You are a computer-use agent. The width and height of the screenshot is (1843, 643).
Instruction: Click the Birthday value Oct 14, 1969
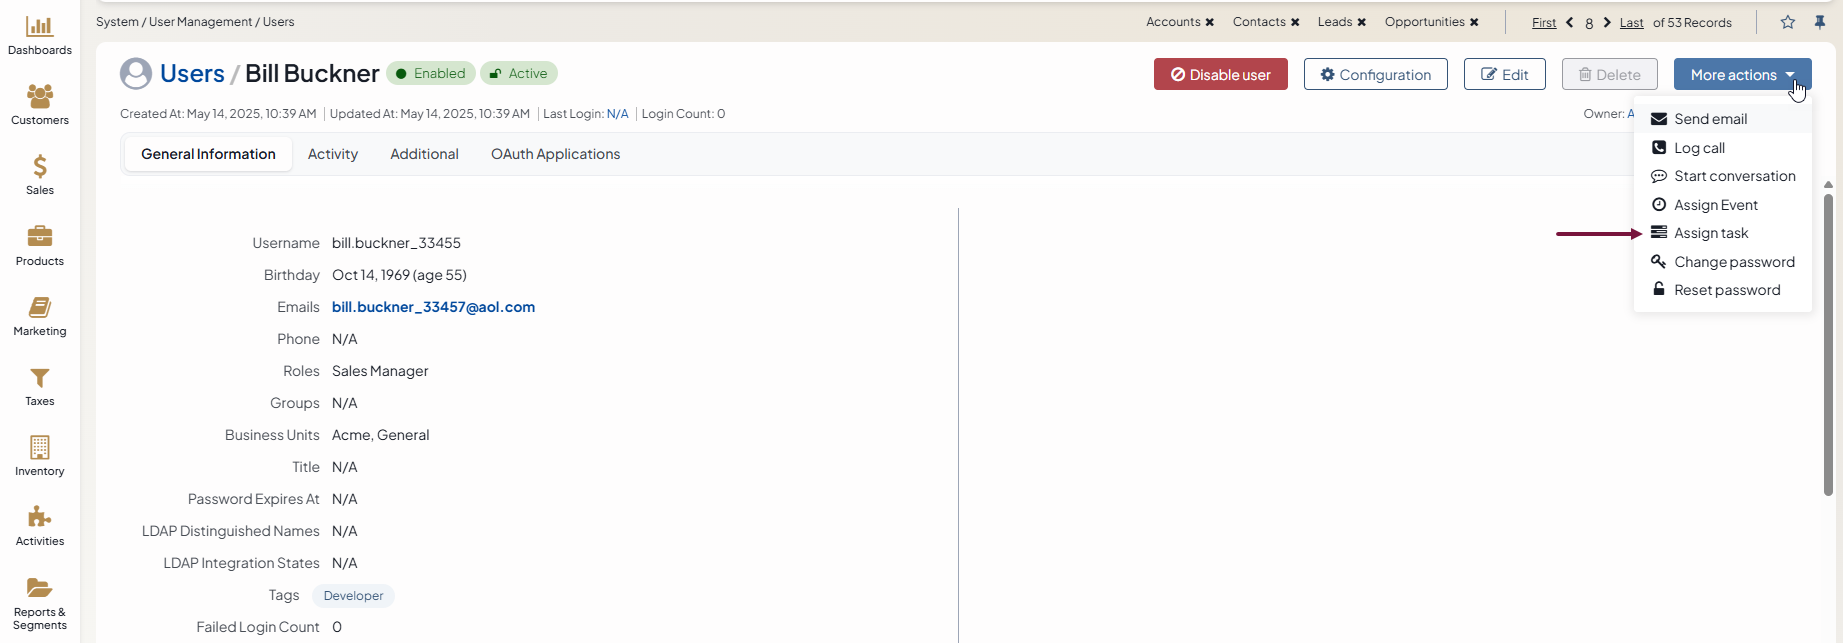[x=399, y=275]
